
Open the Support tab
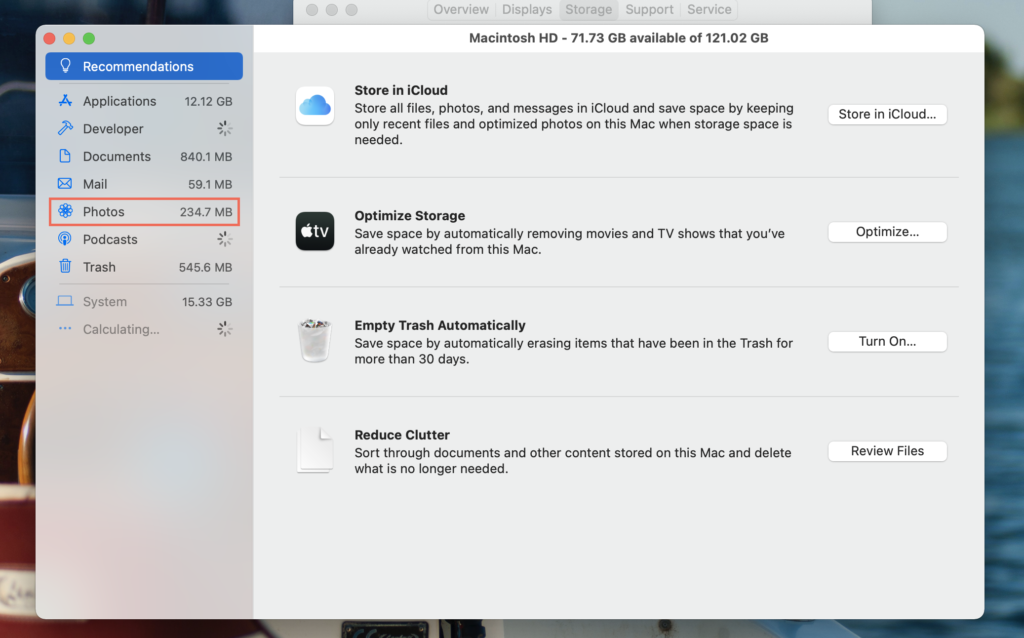coord(650,10)
